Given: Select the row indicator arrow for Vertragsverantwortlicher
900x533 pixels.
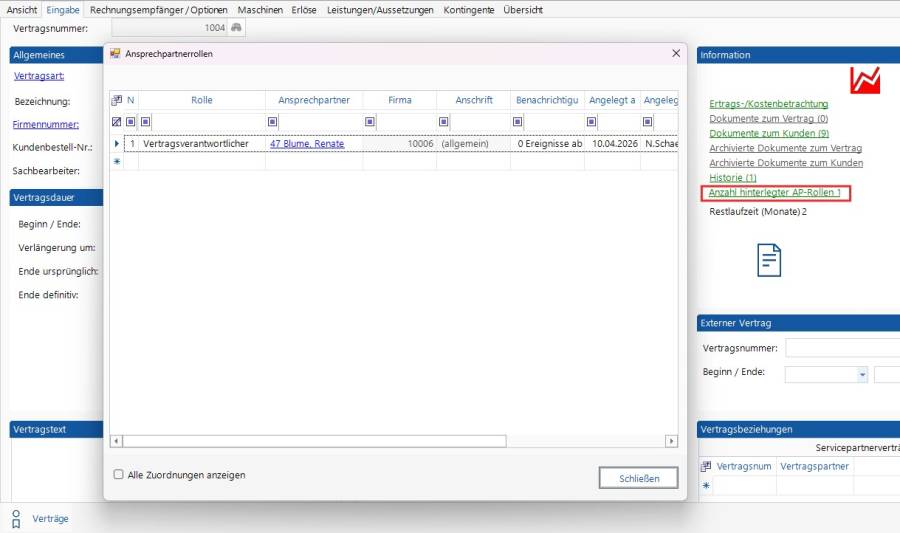Looking at the screenshot, I should pos(116,144).
